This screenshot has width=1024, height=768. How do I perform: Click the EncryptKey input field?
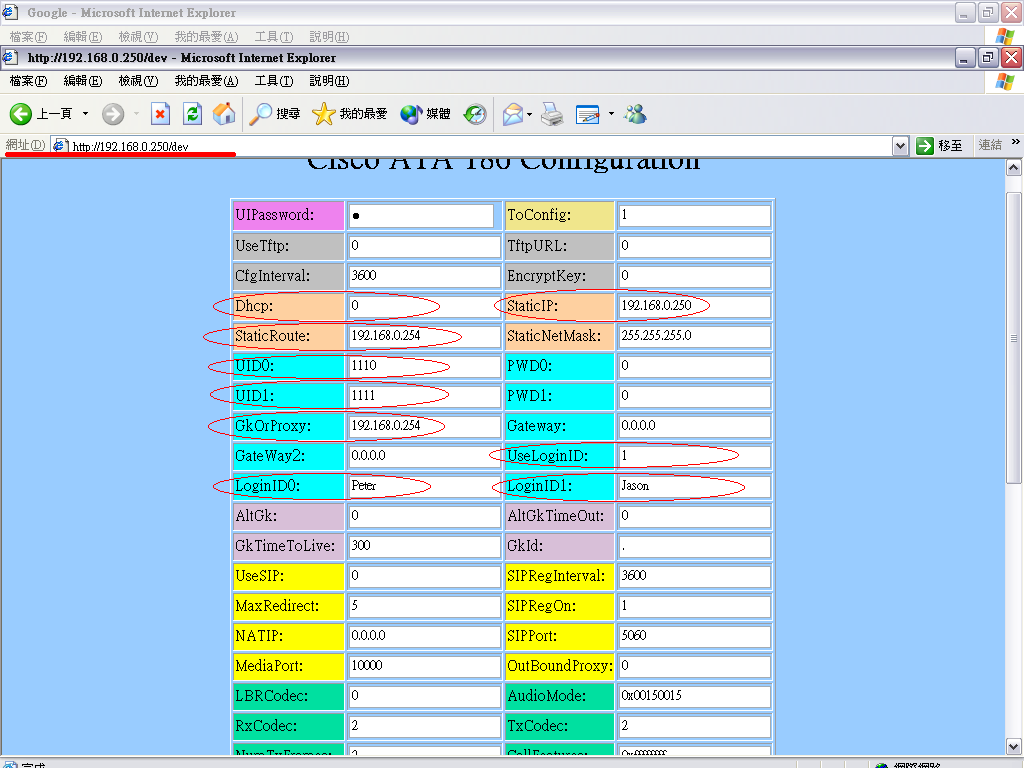pyautogui.click(x=694, y=276)
